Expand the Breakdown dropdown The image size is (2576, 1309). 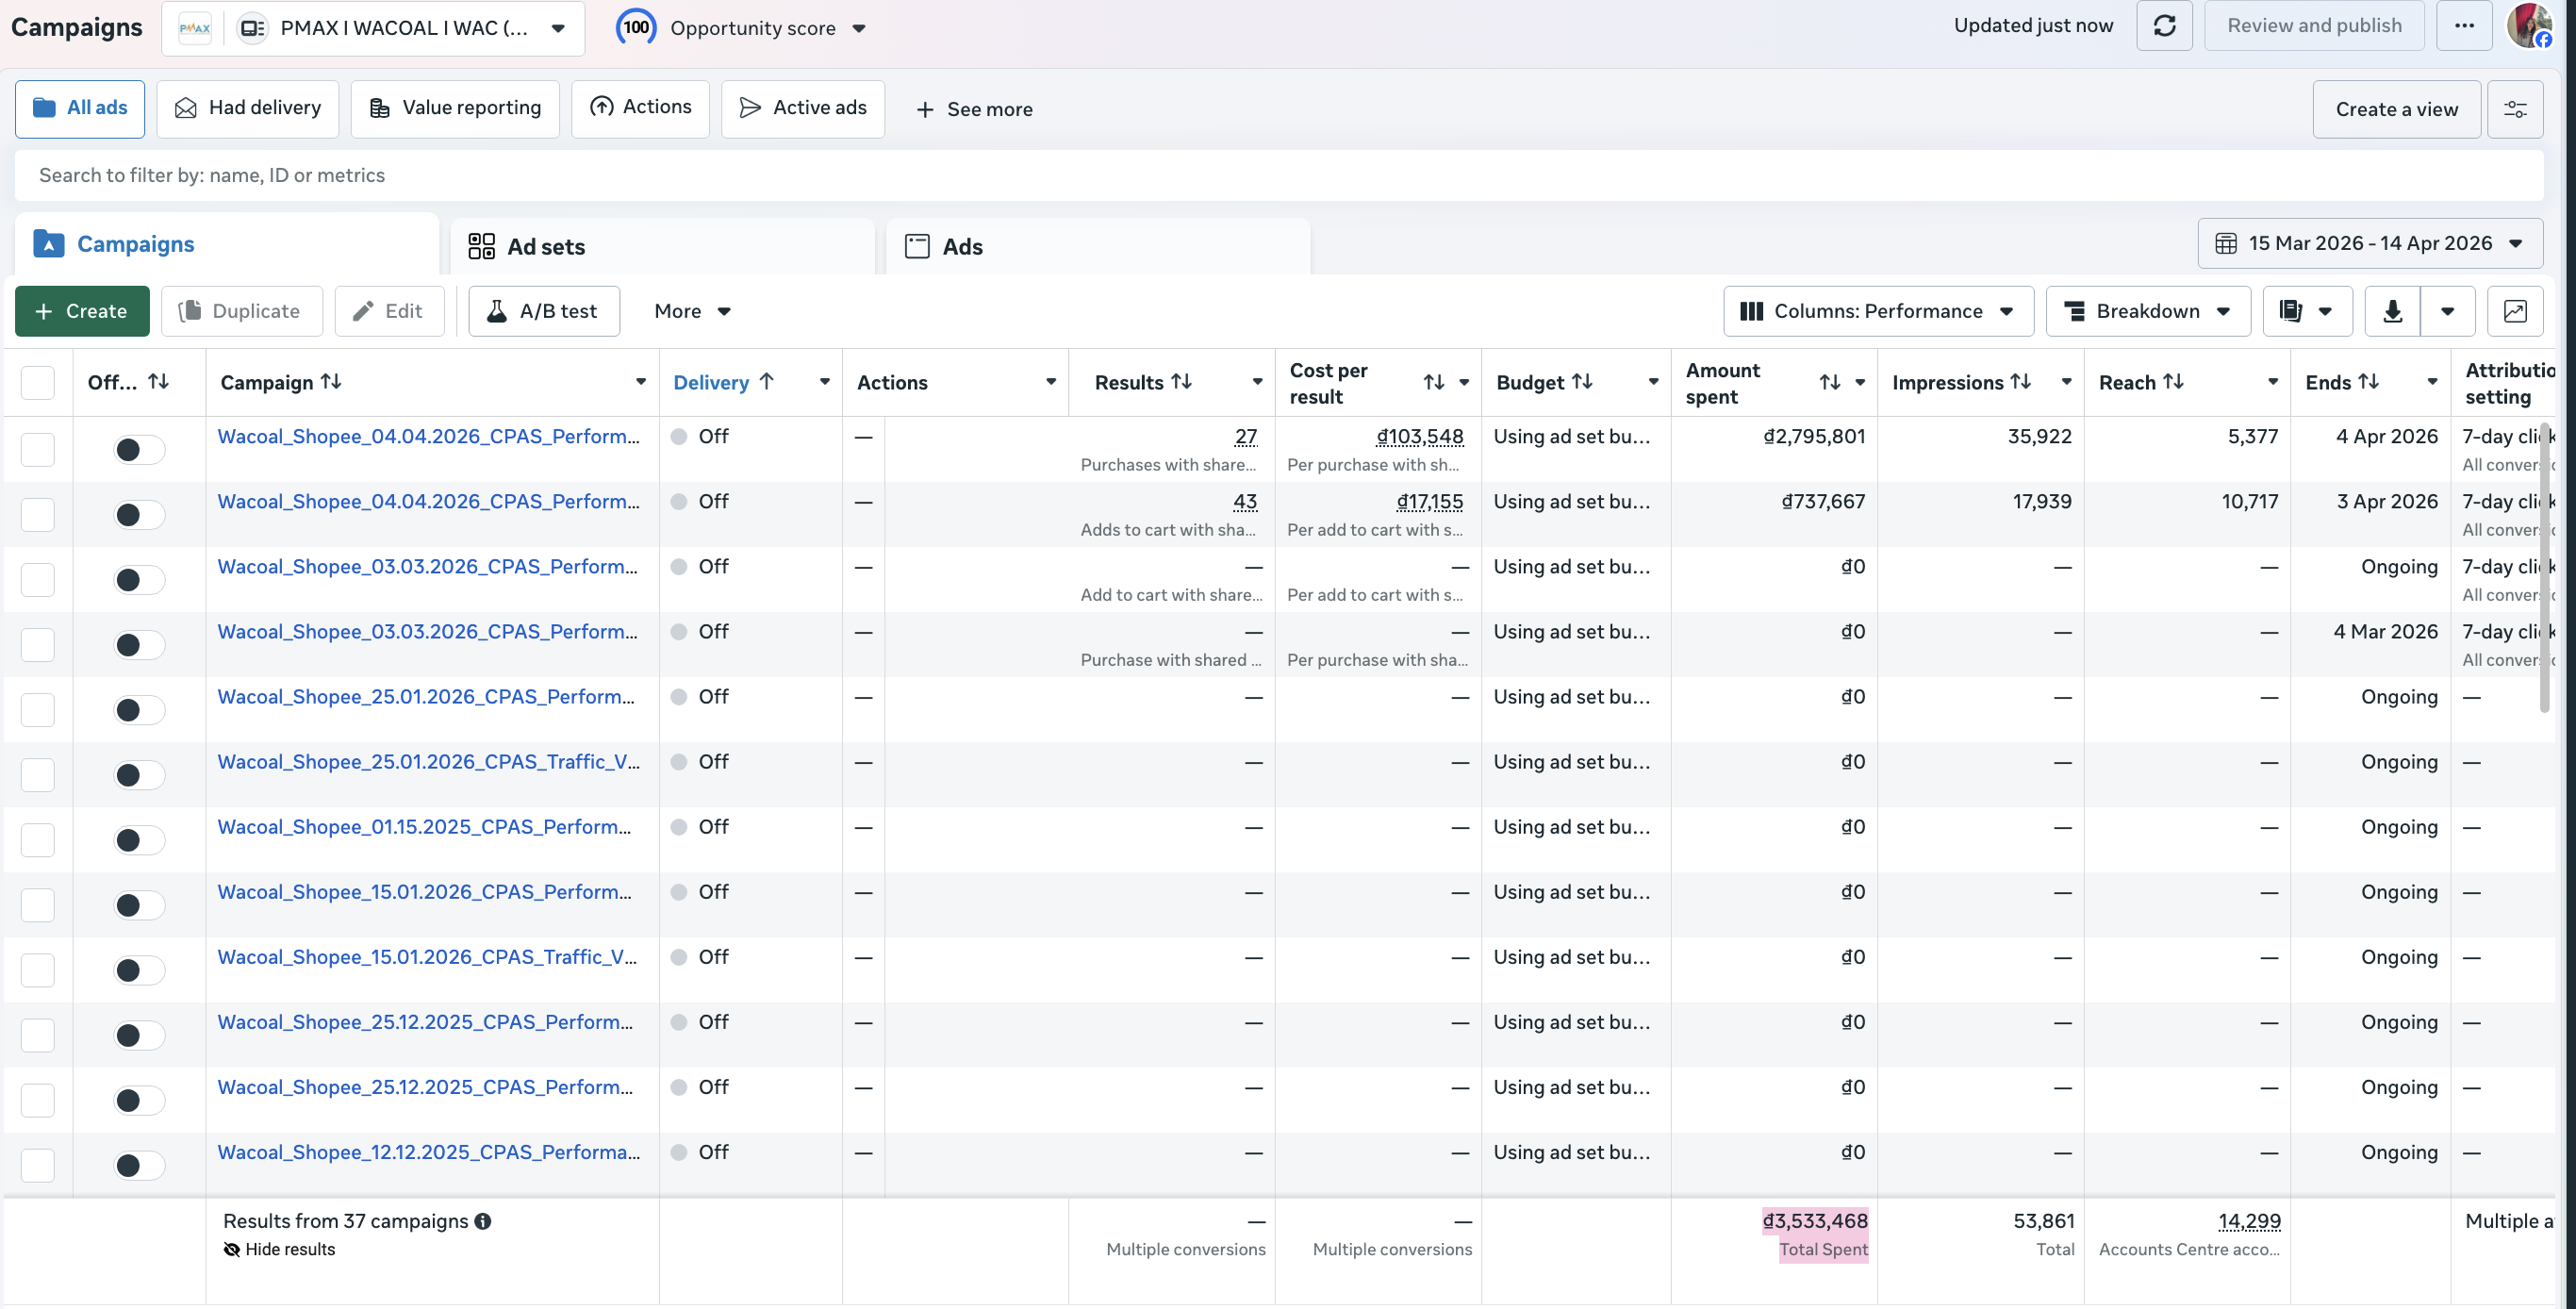click(x=2147, y=311)
